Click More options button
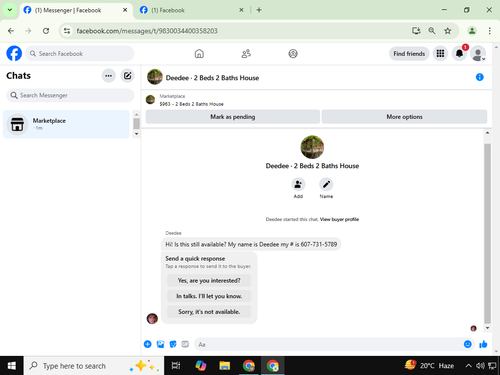The image size is (500, 375). 404,117
